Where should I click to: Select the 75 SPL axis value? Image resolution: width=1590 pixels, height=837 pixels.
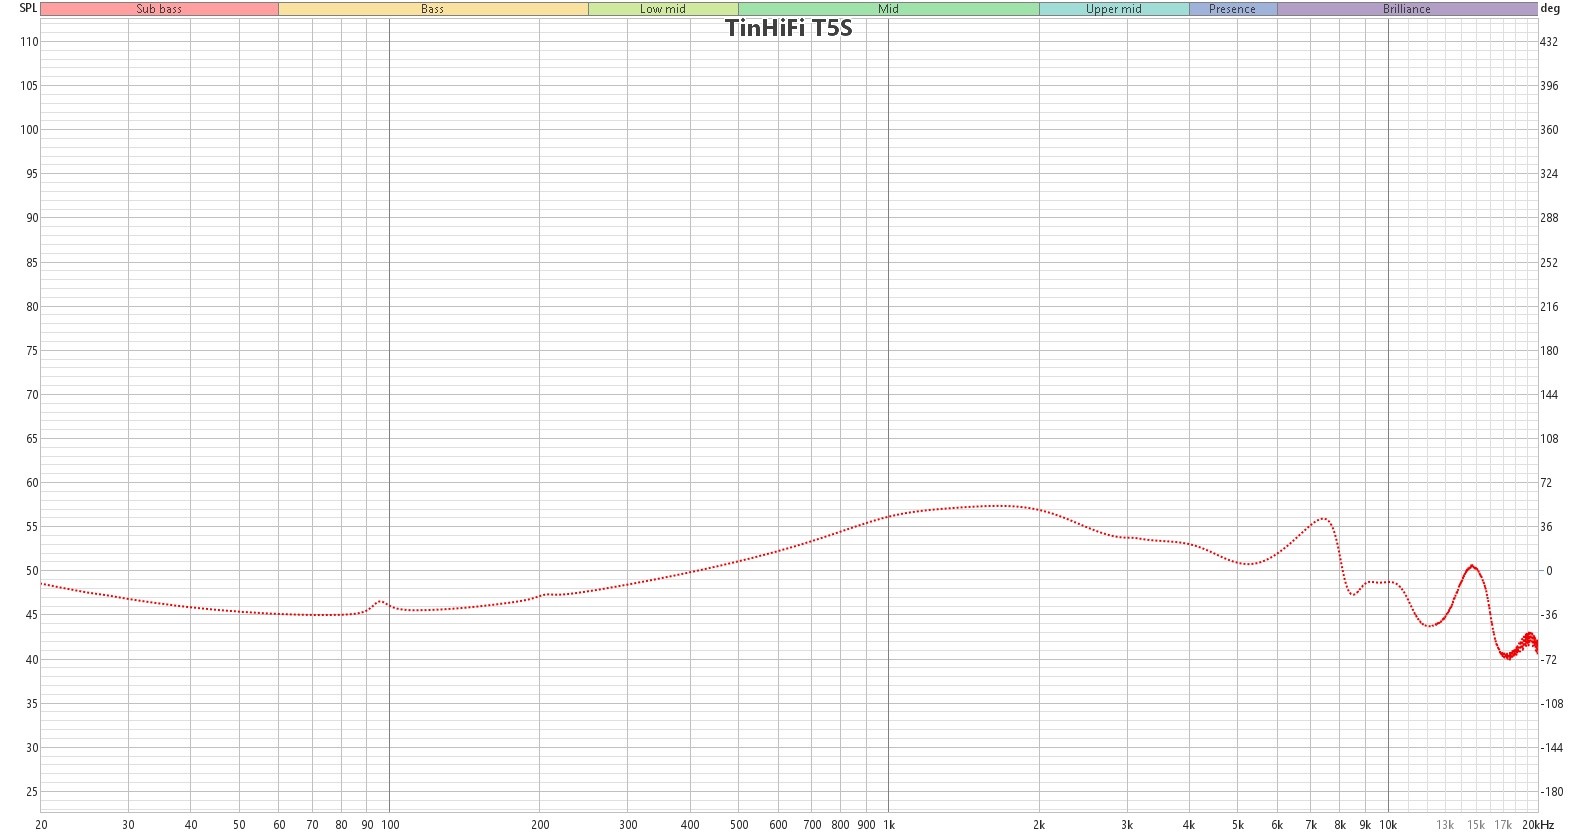(32, 351)
